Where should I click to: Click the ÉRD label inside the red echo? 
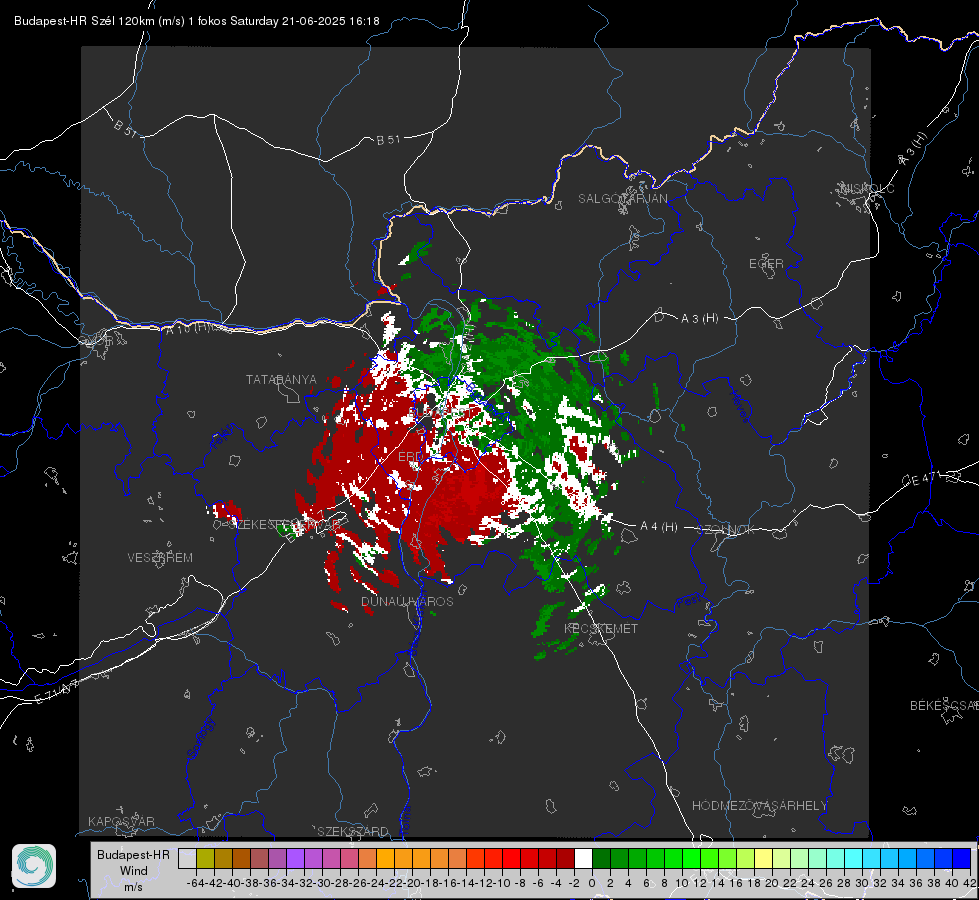click(410, 457)
